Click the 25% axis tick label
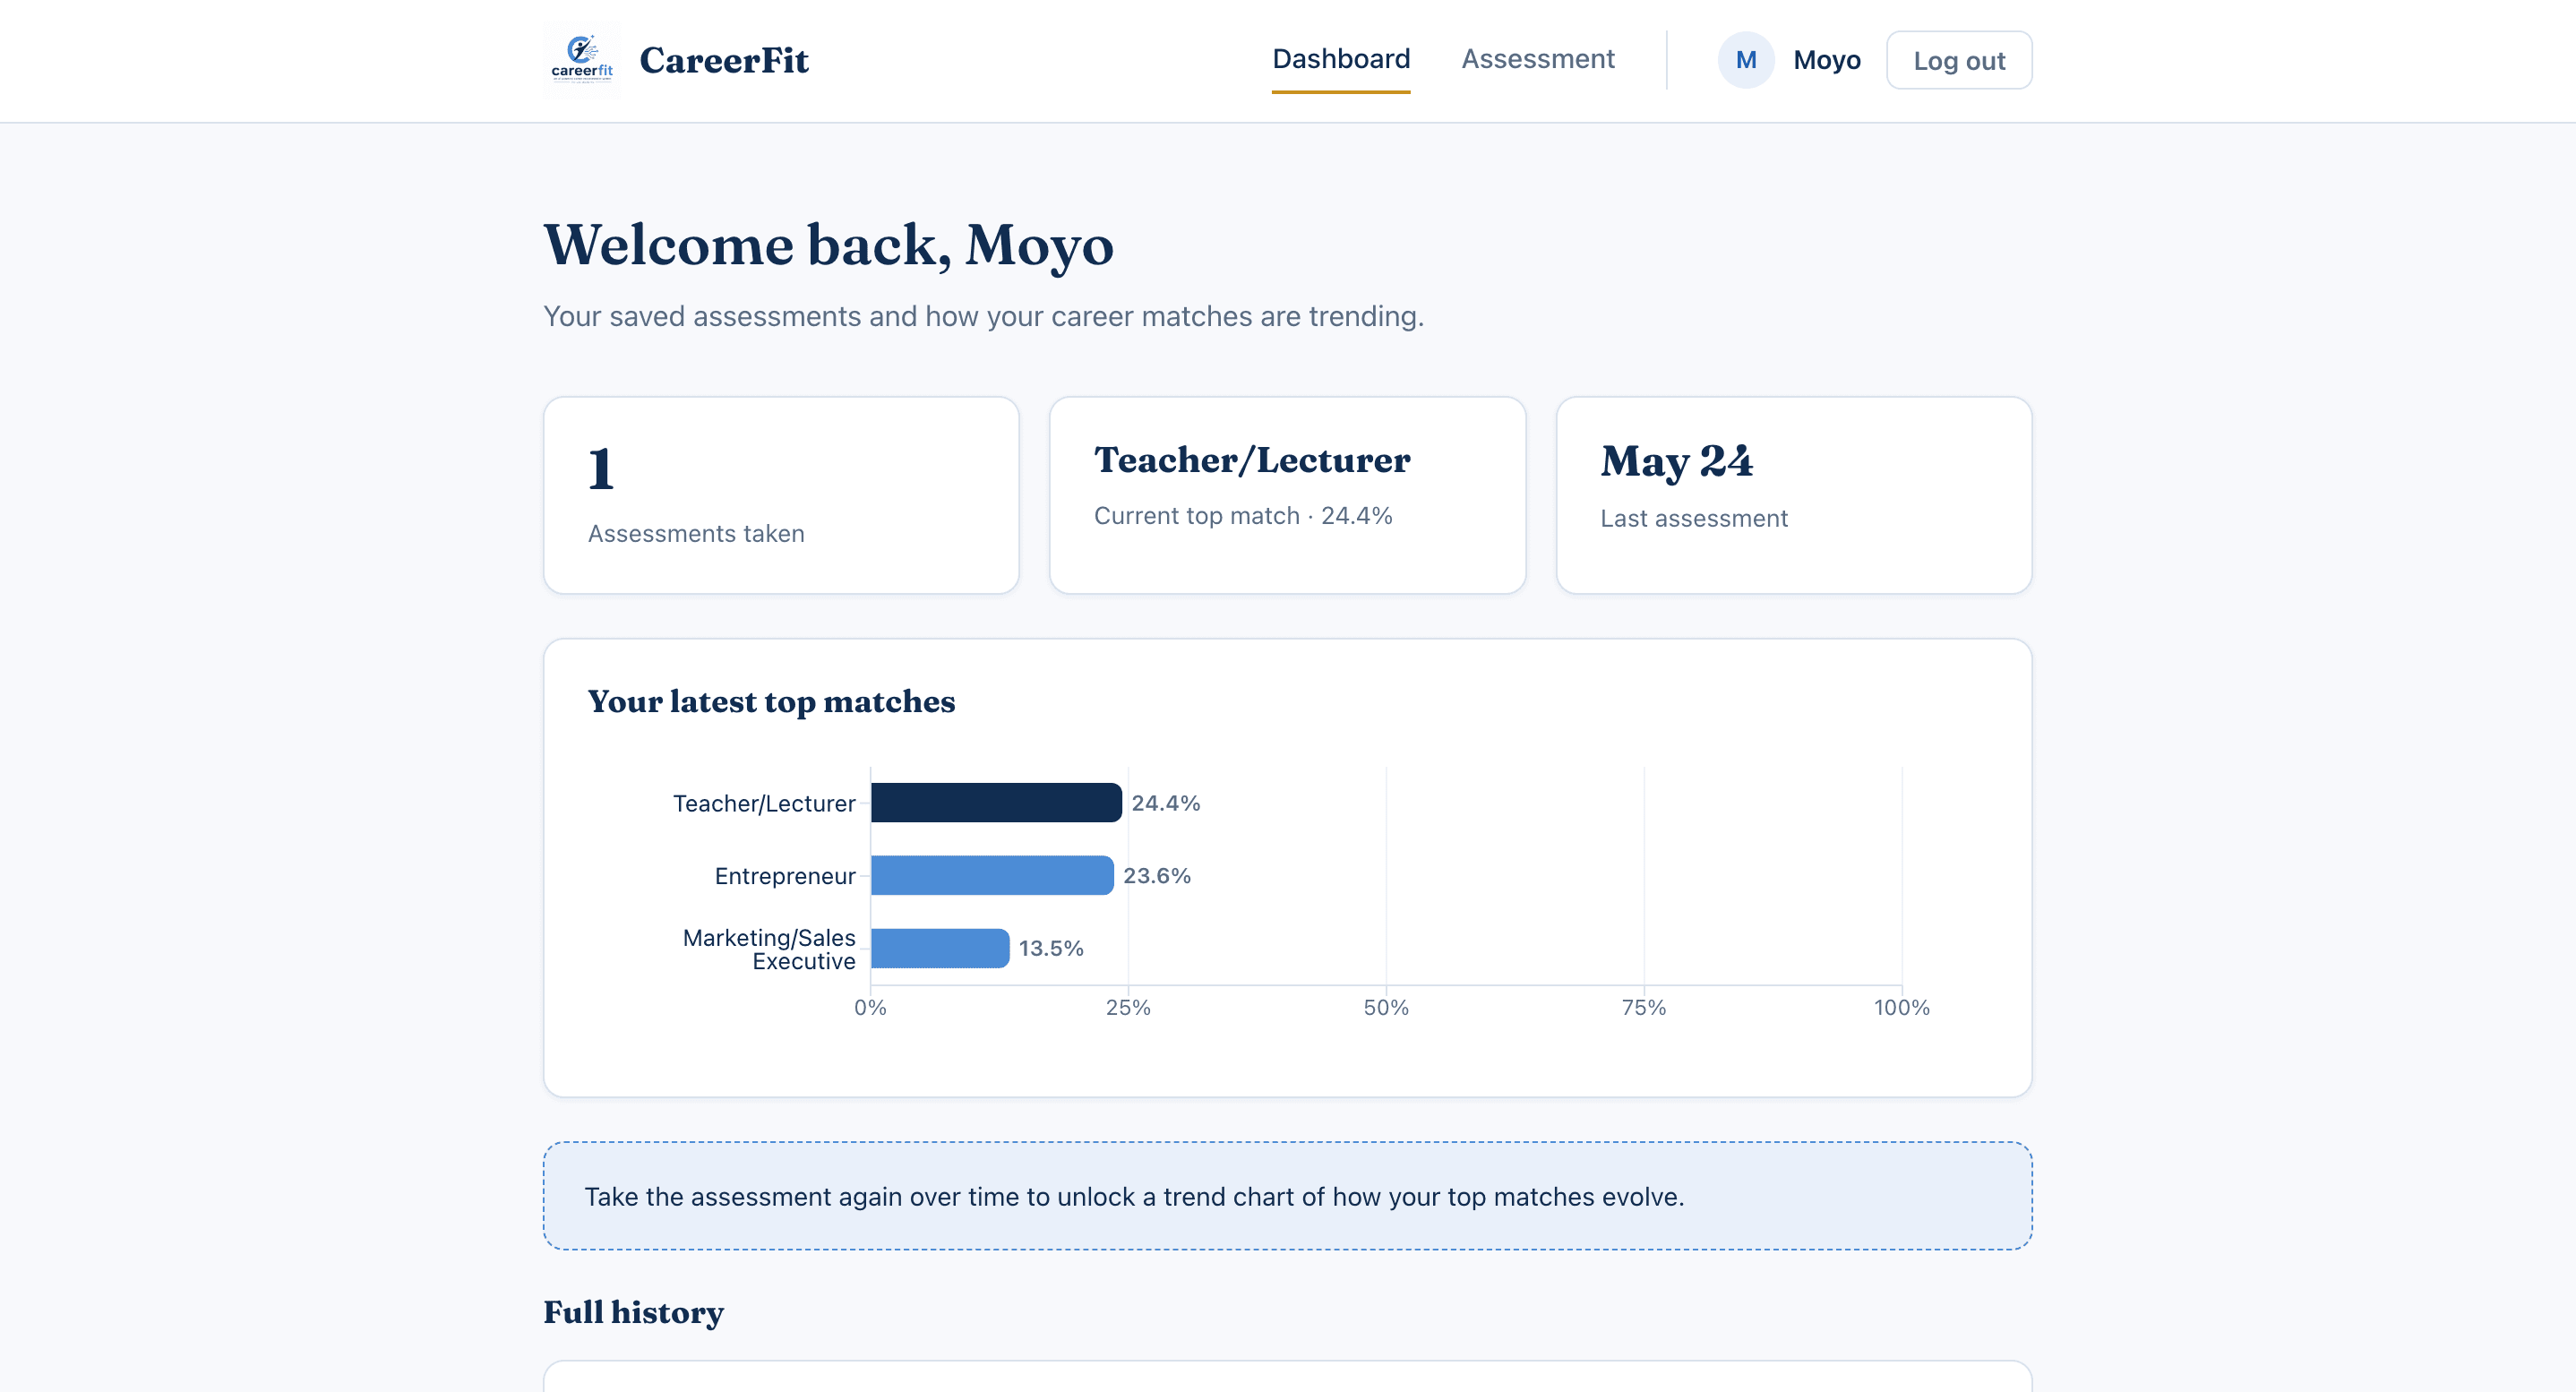The image size is (2576, 1392). tap(1128, 1008)
